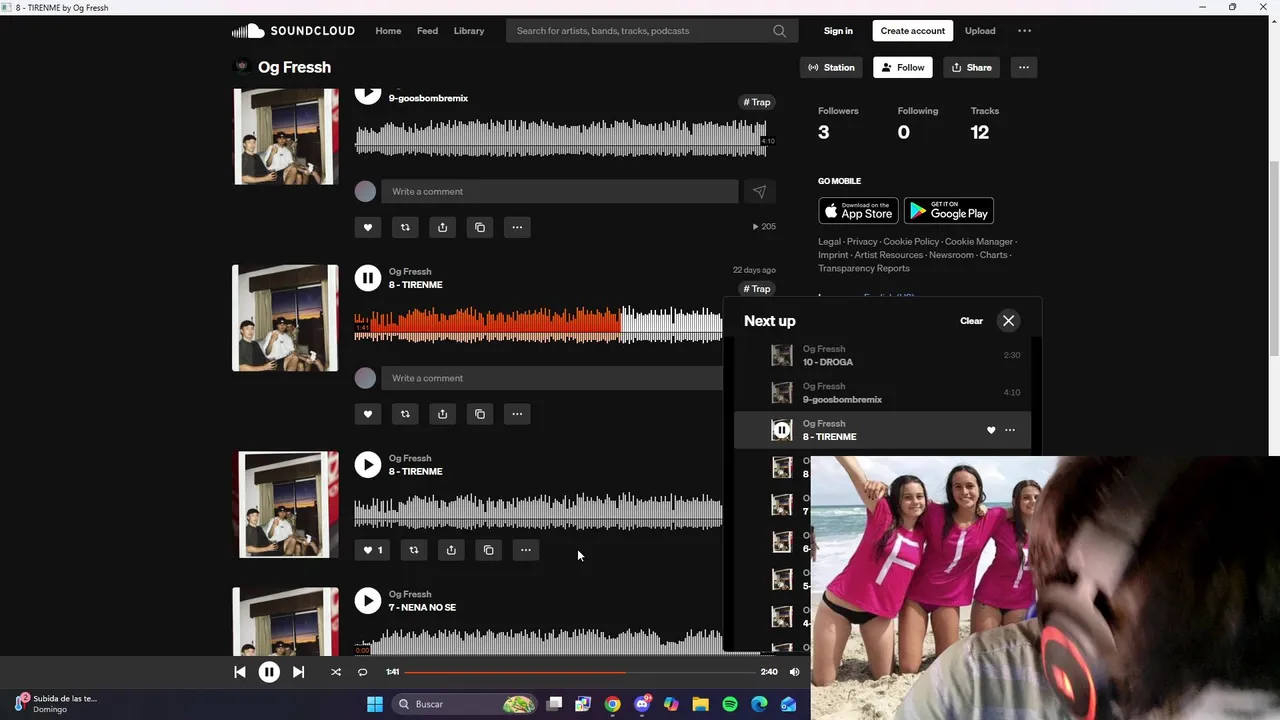Open File Explorer from the taskbar

click(x=700, y=704)
